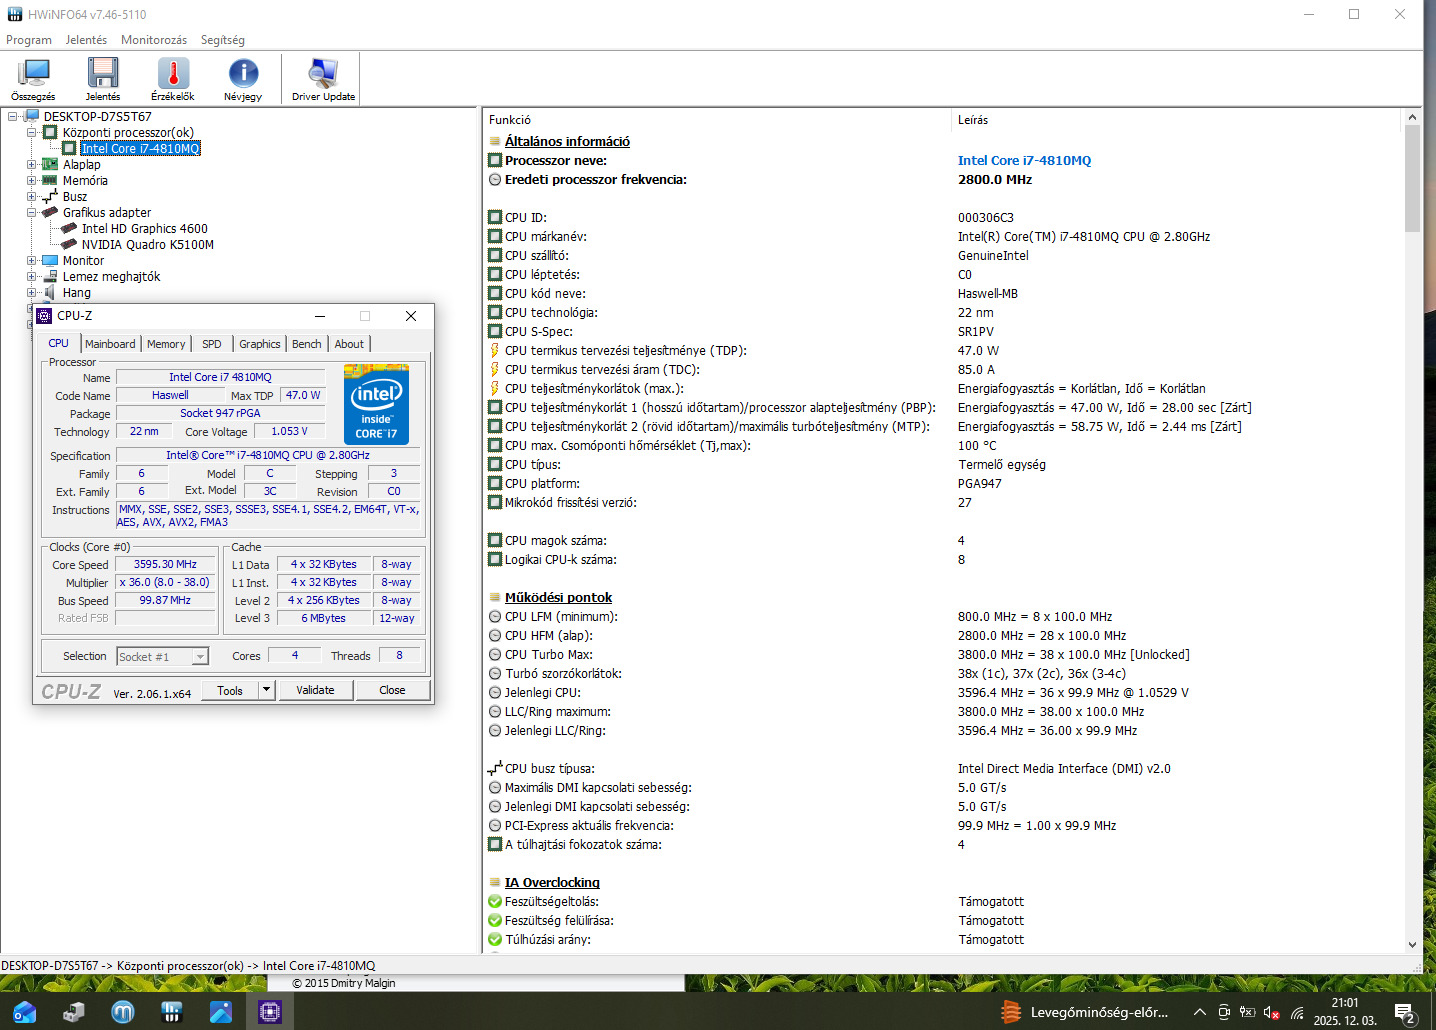The height and width of the screenshot is (1030, 1436).
Task: Open the Tools dropdown arrow in CPU-Z
Action: coord(266,690)
